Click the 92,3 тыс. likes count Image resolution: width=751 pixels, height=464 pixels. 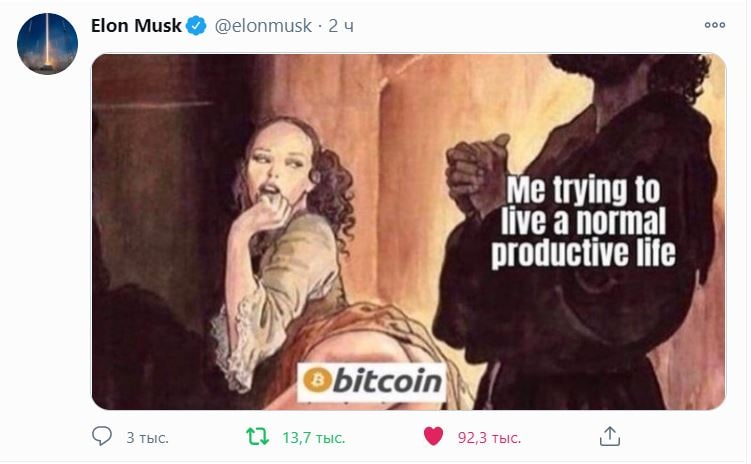click(x=489, y=438)
